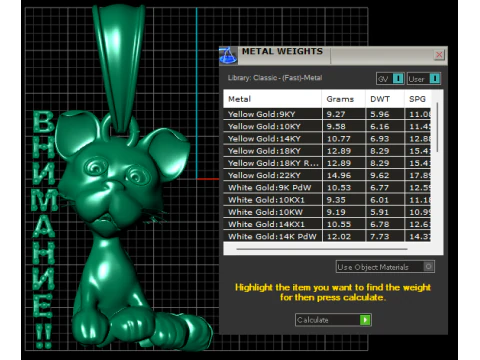The height and width of the screenshot is (360, 480).
Task: Click the 6.93 DWT value
Action: click(x=380, y=139)
